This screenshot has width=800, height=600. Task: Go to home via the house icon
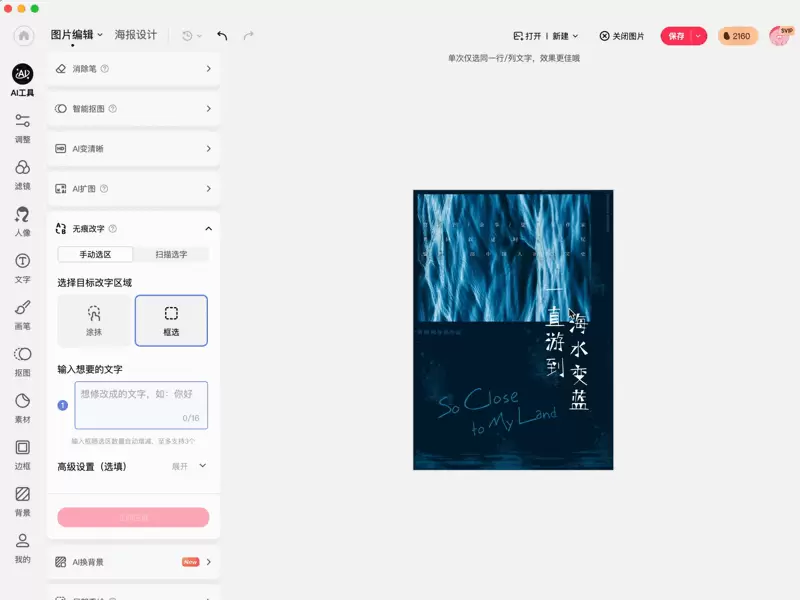[24, 35]
